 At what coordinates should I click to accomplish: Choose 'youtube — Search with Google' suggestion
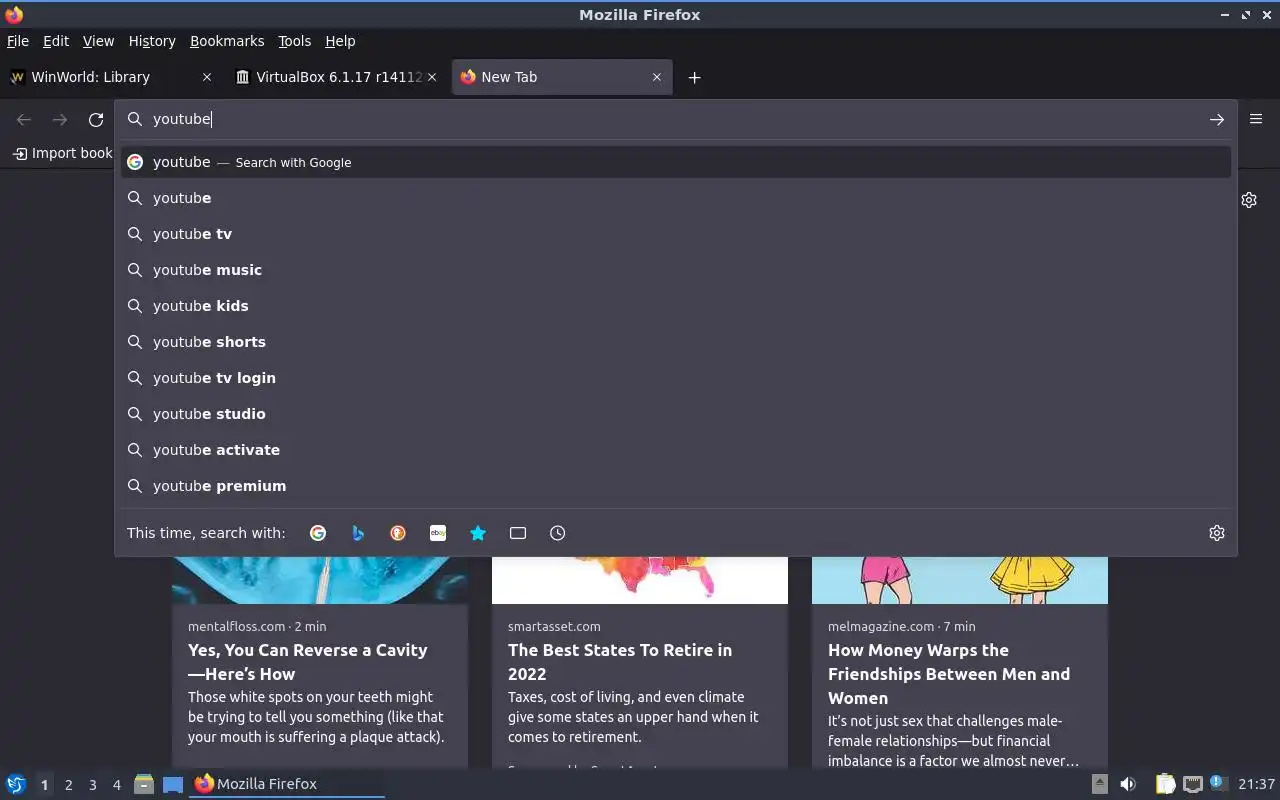pos(676,162)
